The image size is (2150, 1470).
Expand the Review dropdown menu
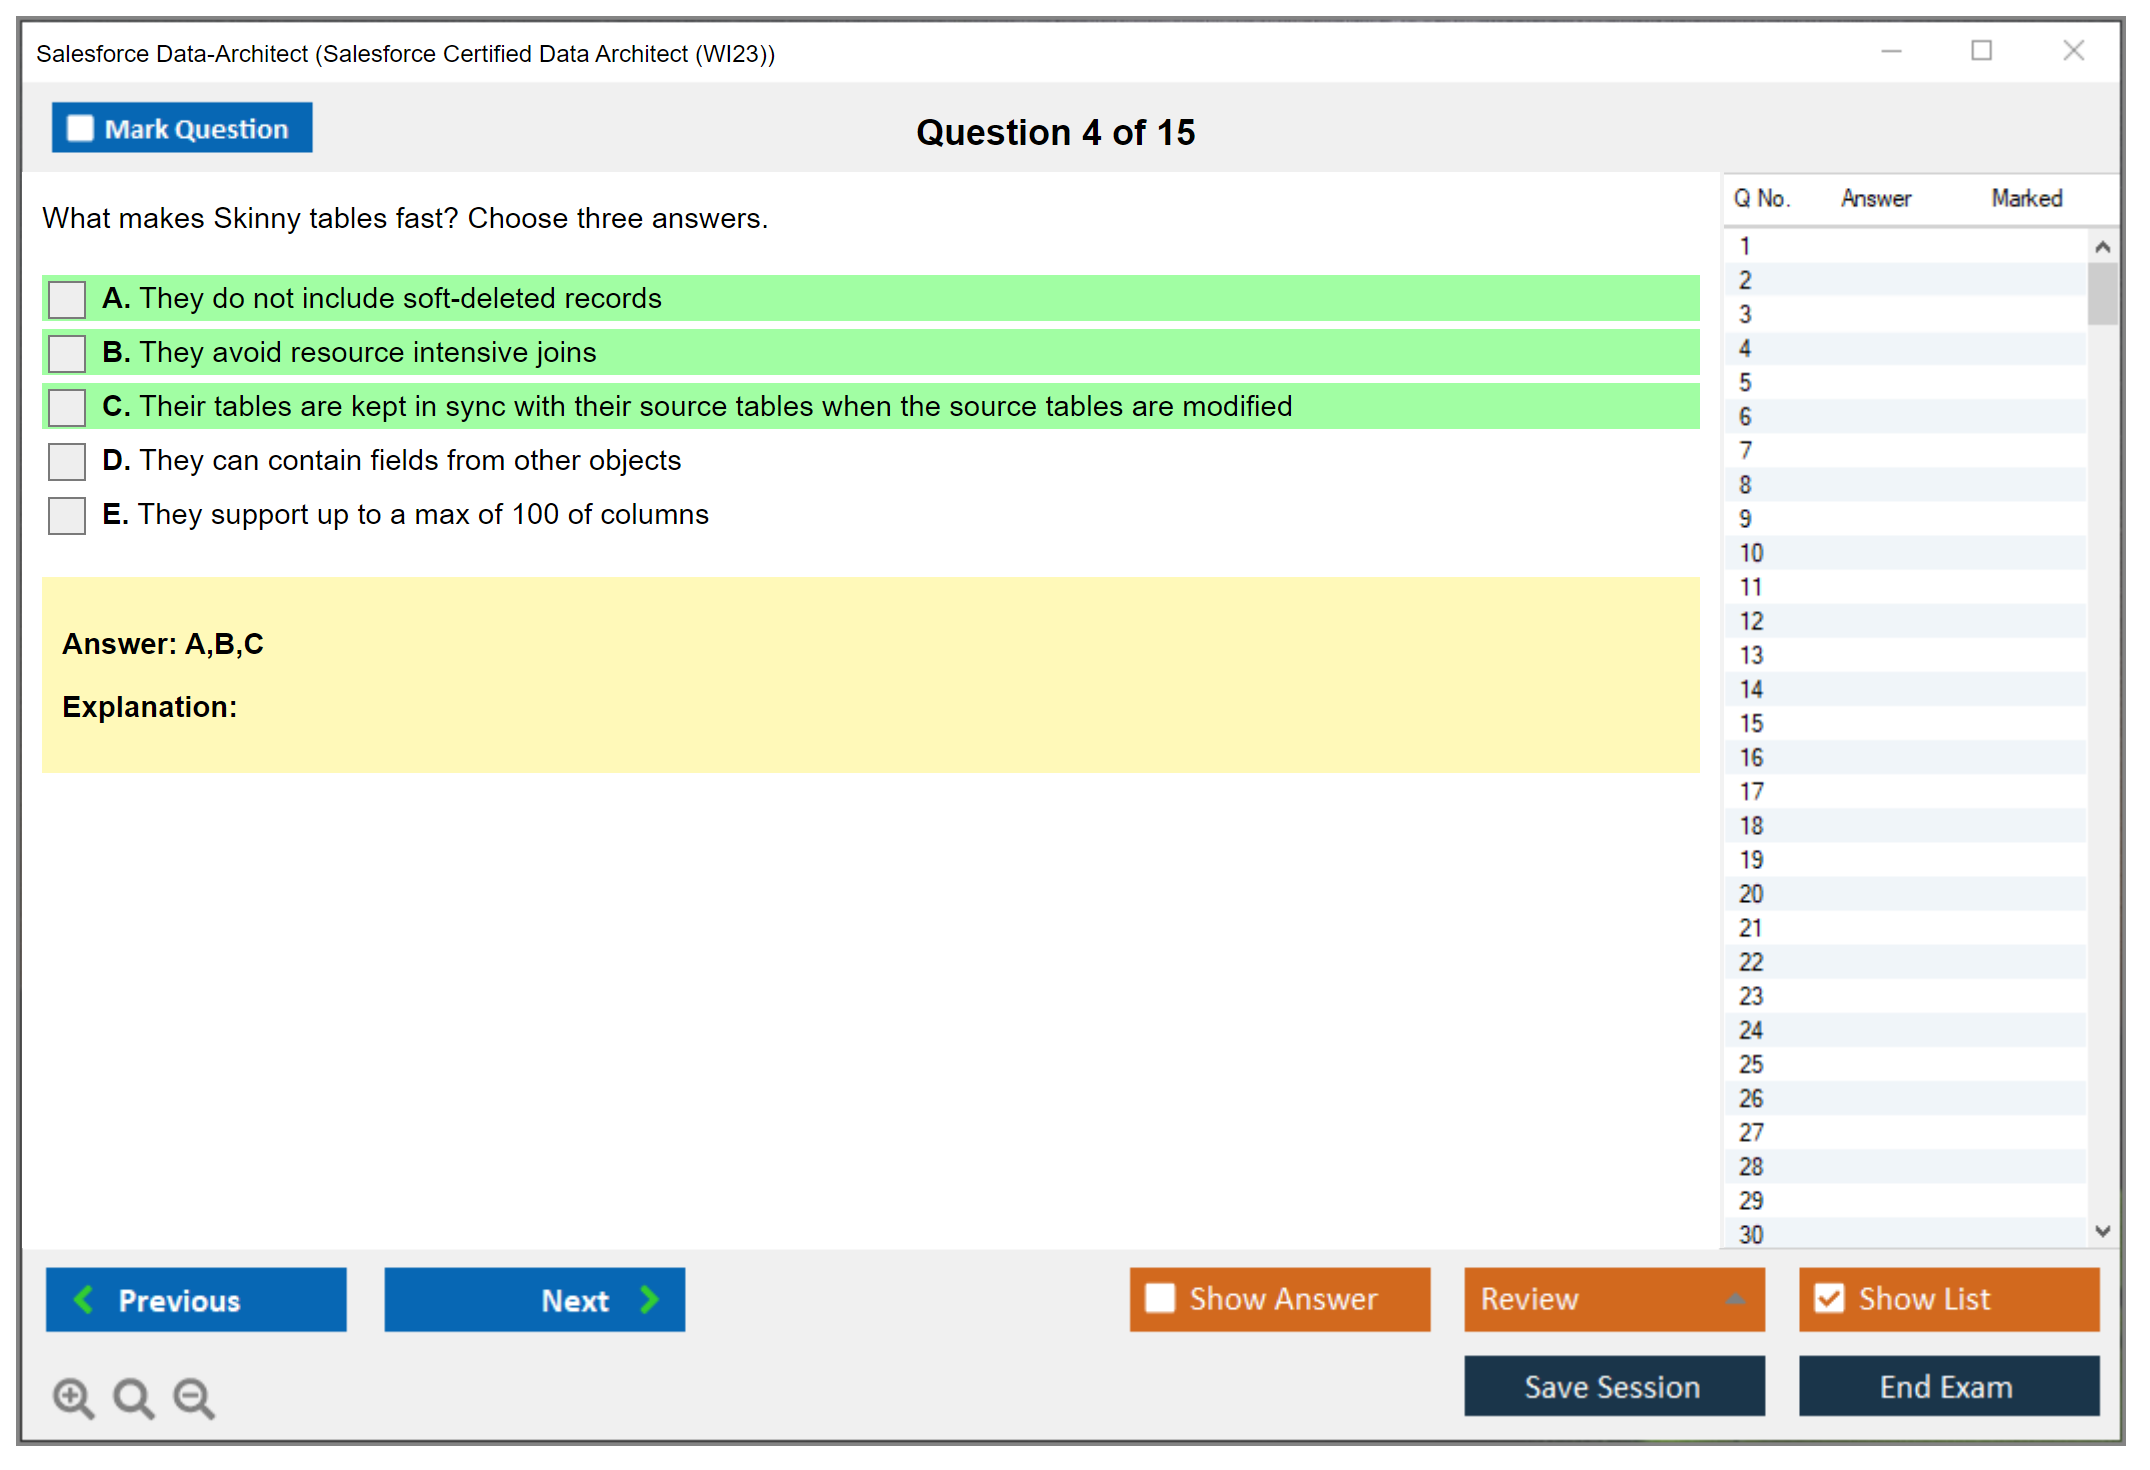(x=1735, y=1299)
